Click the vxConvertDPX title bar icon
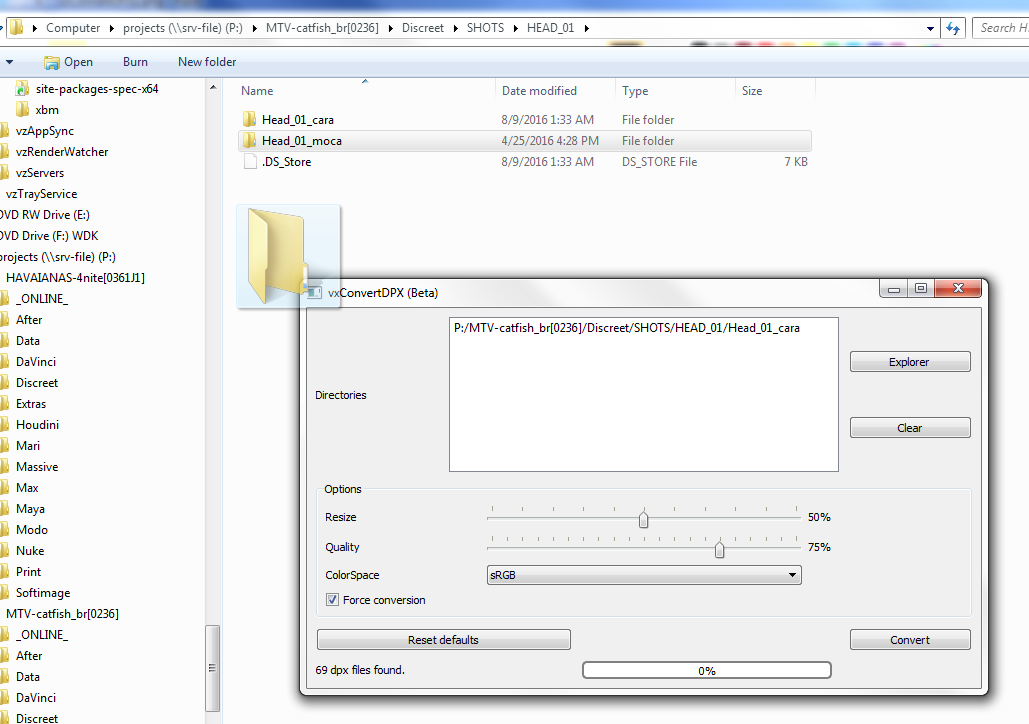Image resolution: width=1029 pixels, height=724 pixels. tap(314, 293)
